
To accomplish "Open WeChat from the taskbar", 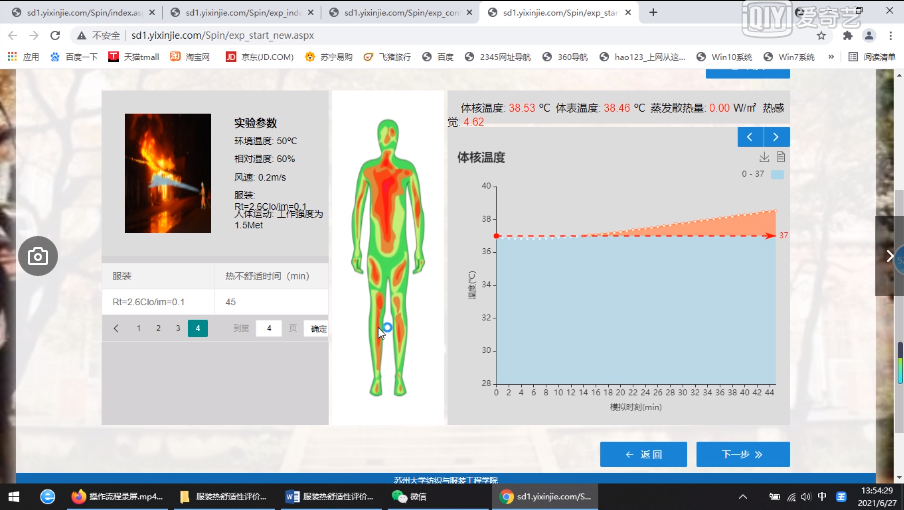I will [x=409, y=496].
